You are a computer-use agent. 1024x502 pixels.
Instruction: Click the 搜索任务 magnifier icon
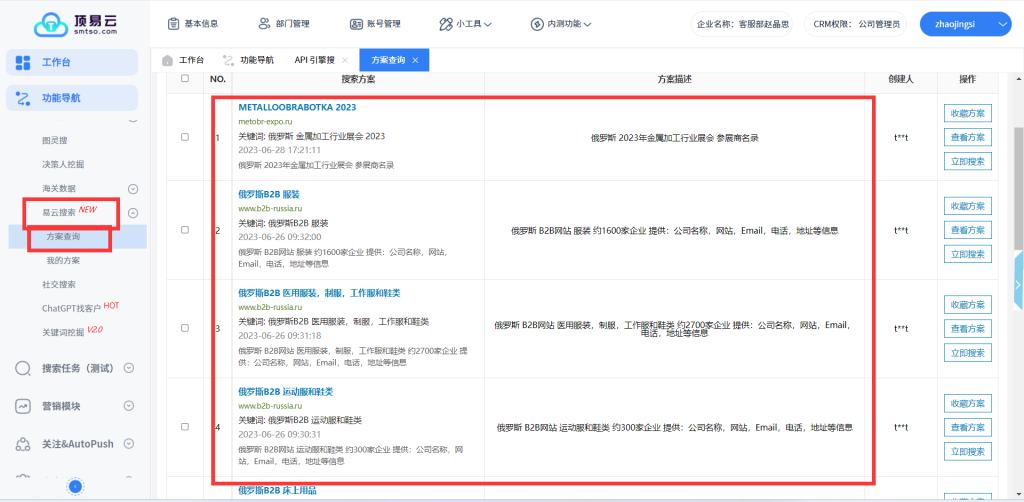click(24, 368)
